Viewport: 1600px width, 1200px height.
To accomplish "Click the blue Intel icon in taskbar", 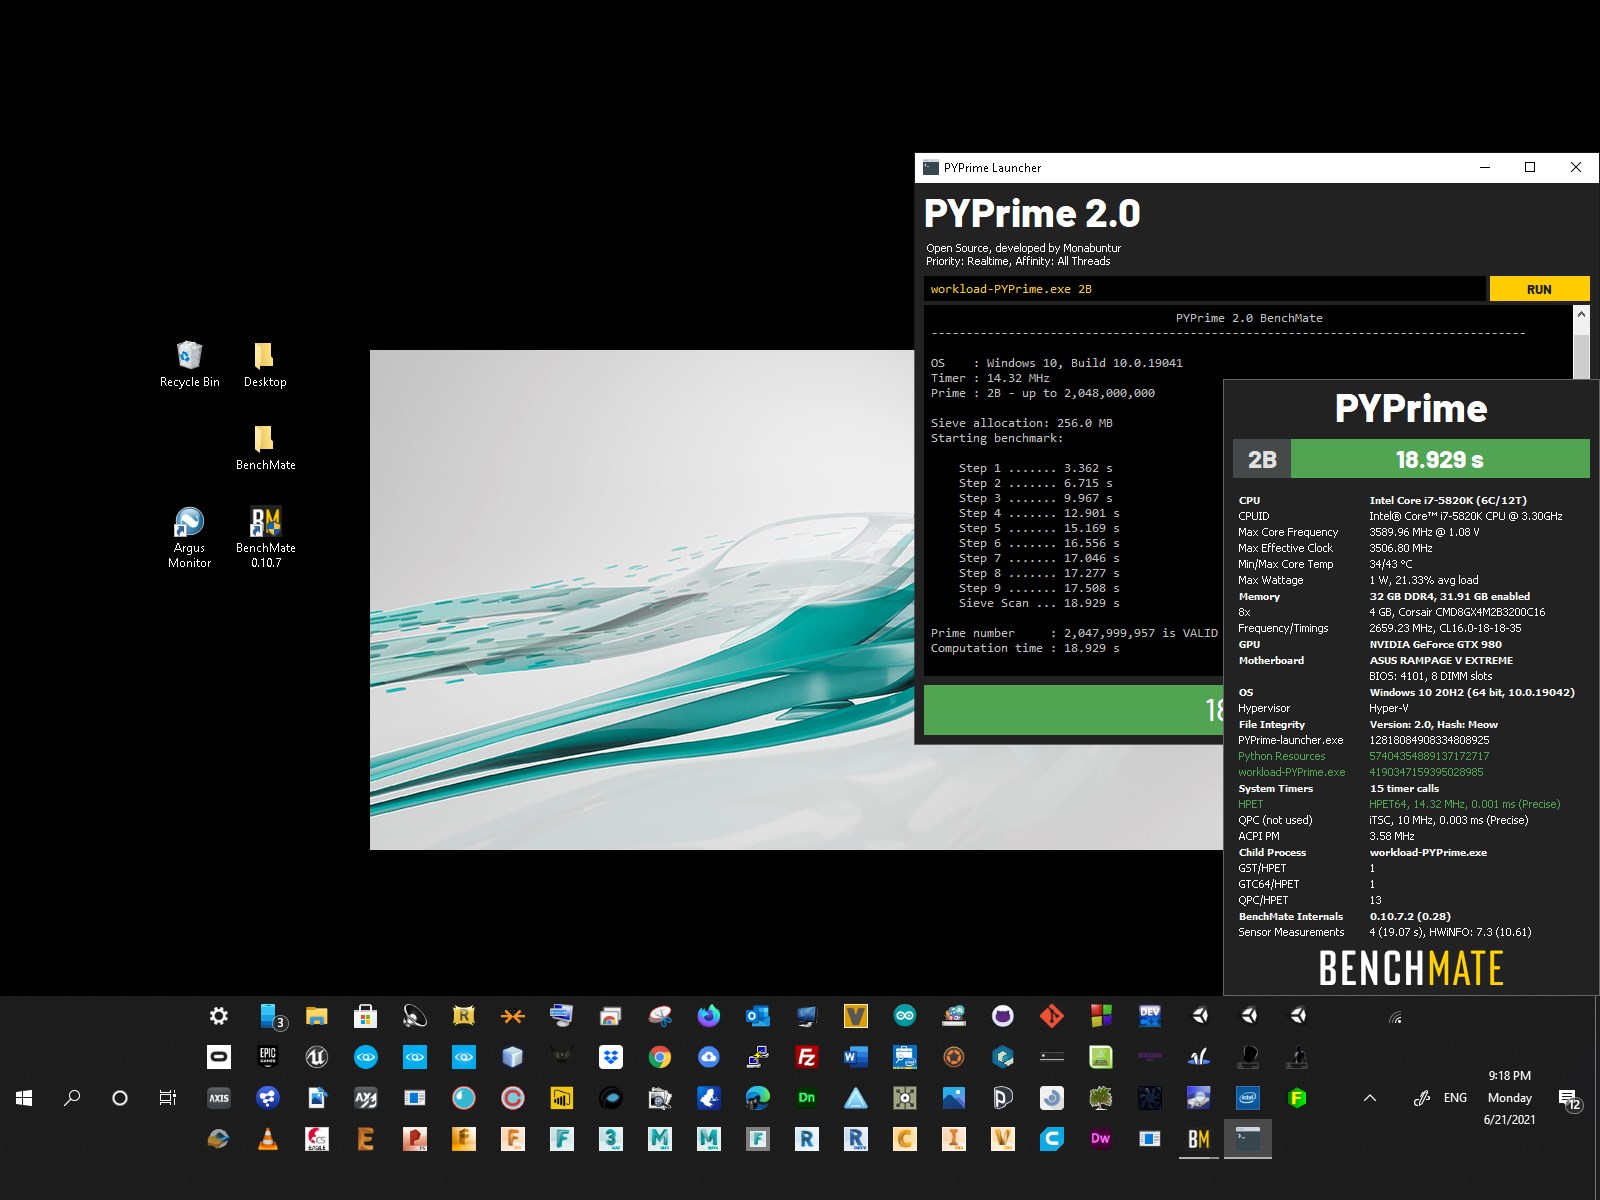I will [x=1248, y=1098].
